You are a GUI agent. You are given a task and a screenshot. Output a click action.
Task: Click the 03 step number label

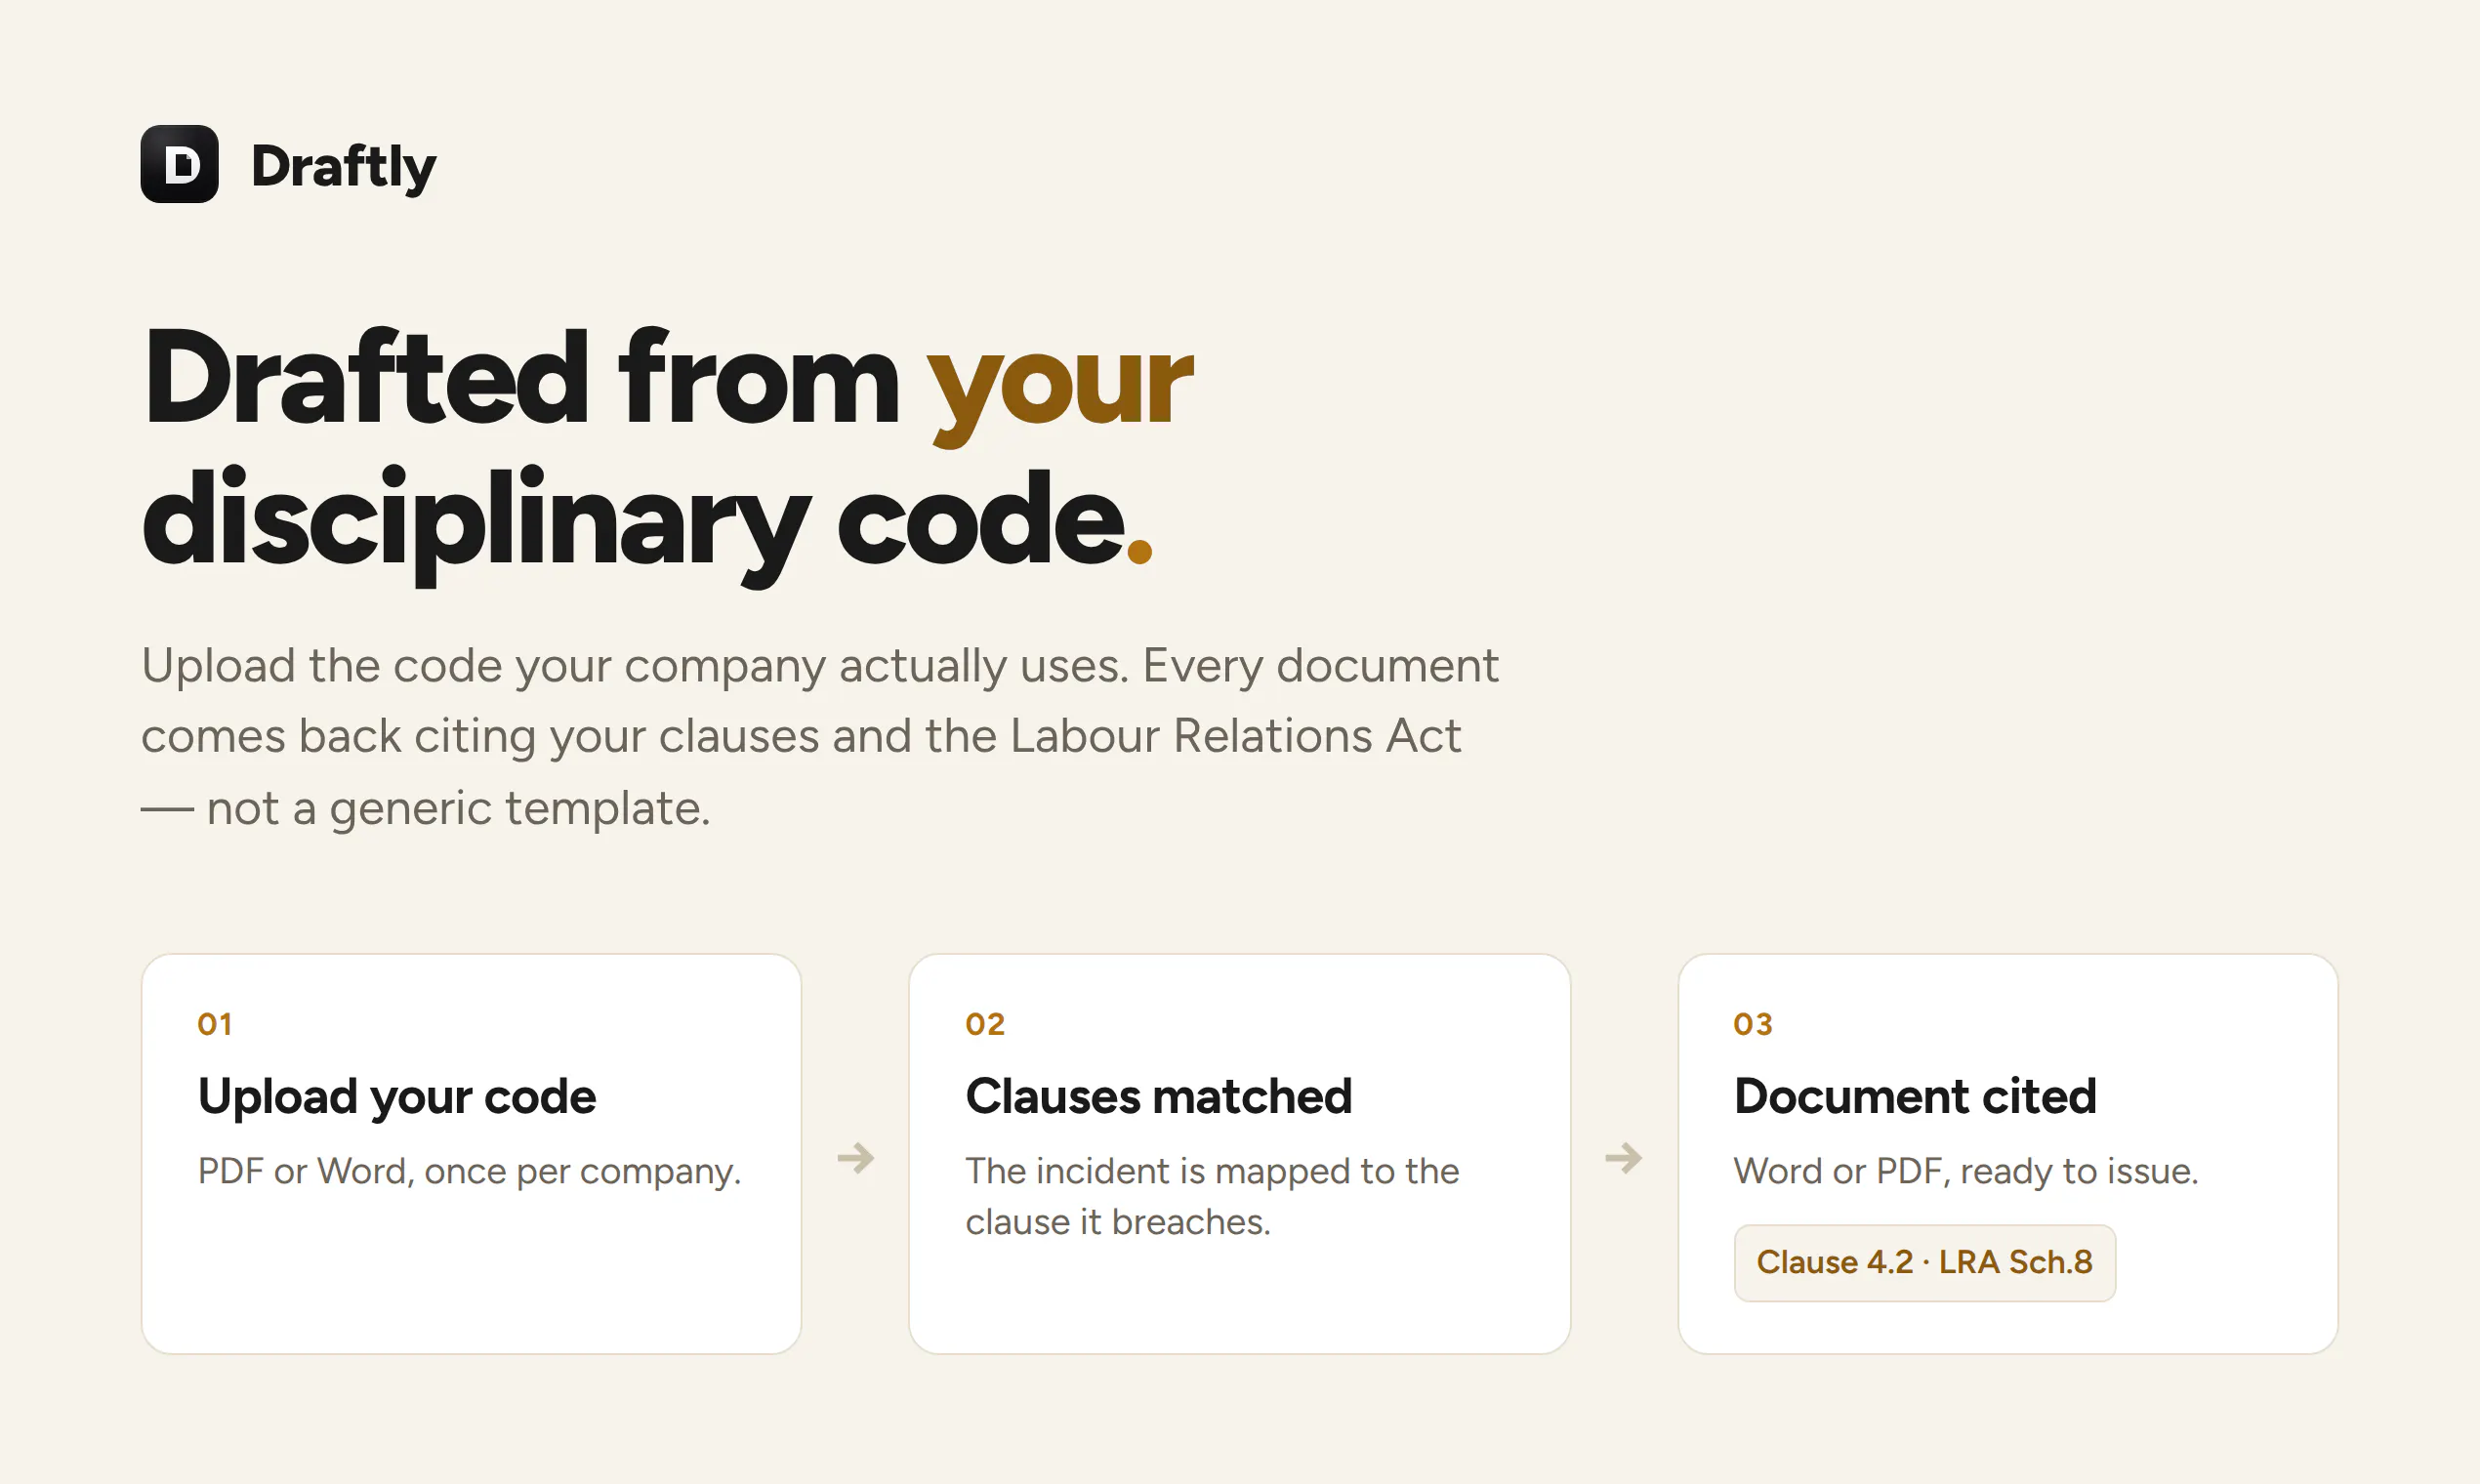pyautogui.click(x=1753, y=1024)
